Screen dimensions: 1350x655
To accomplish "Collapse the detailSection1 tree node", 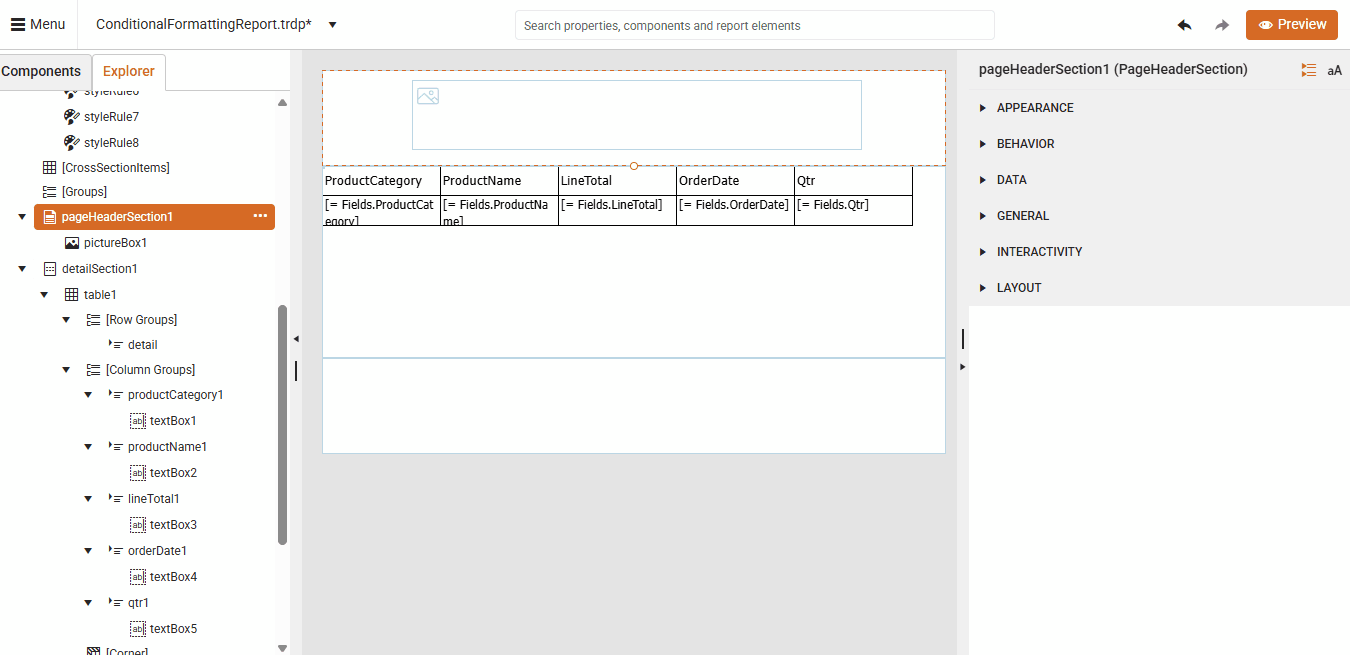I will pyautogui.click(x=22, y=269).
